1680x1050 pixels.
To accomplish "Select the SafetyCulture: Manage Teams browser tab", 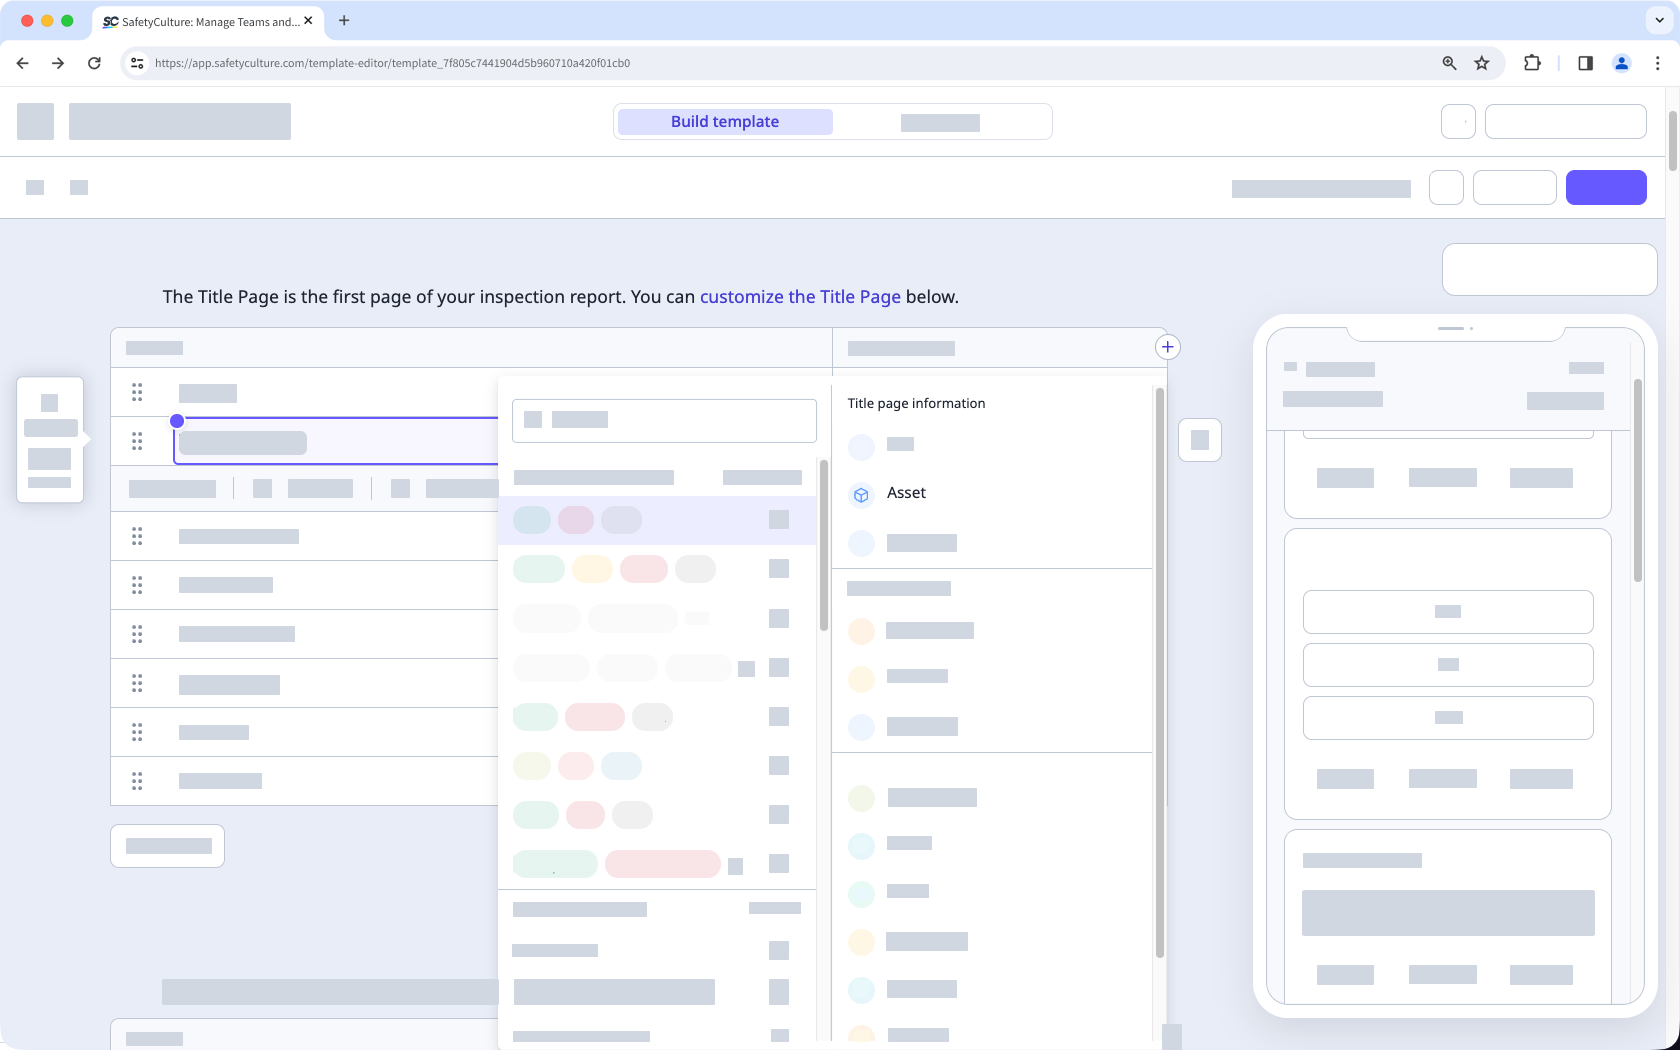I will pyautogui.click(x=208, y=21).
